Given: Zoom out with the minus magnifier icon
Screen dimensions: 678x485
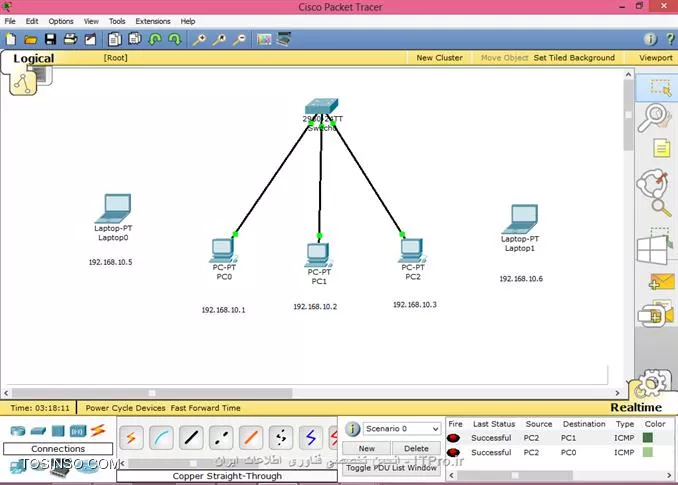Looking at the screenshot, I should 239,40.
